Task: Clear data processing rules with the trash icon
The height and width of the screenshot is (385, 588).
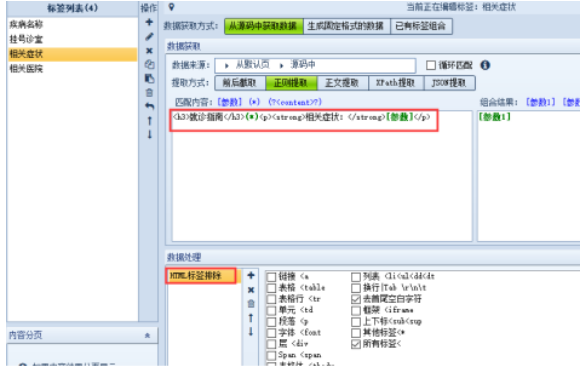Action: 251,304
